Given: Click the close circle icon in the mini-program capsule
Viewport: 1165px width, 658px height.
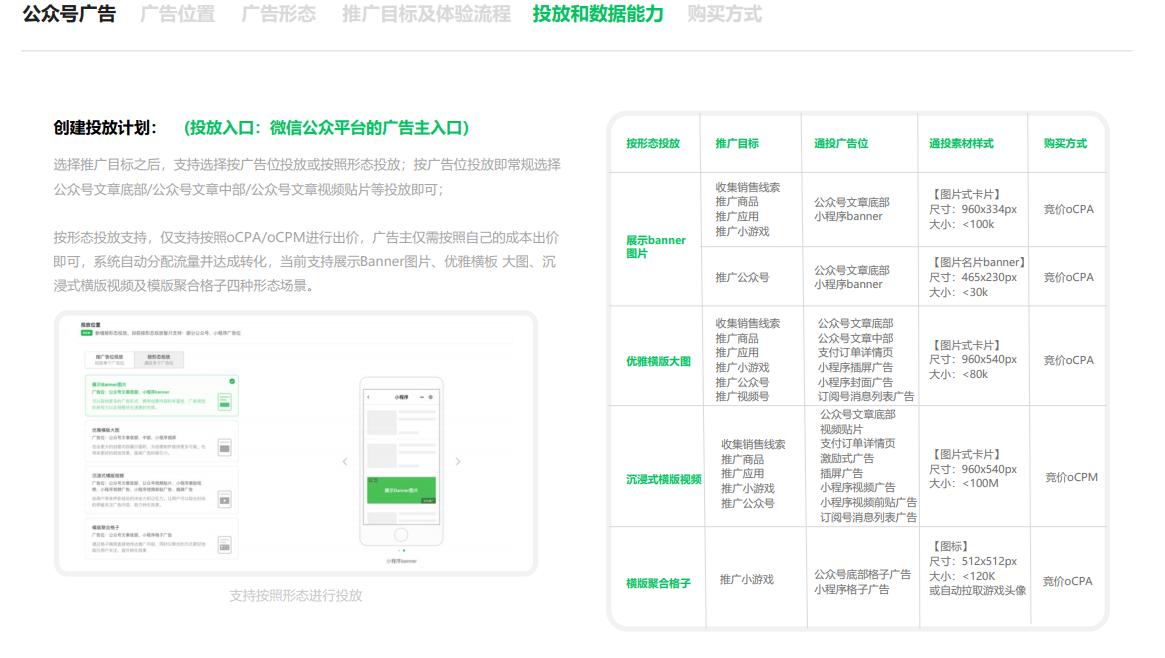Looking at the screenshot, I should (432, 396).
